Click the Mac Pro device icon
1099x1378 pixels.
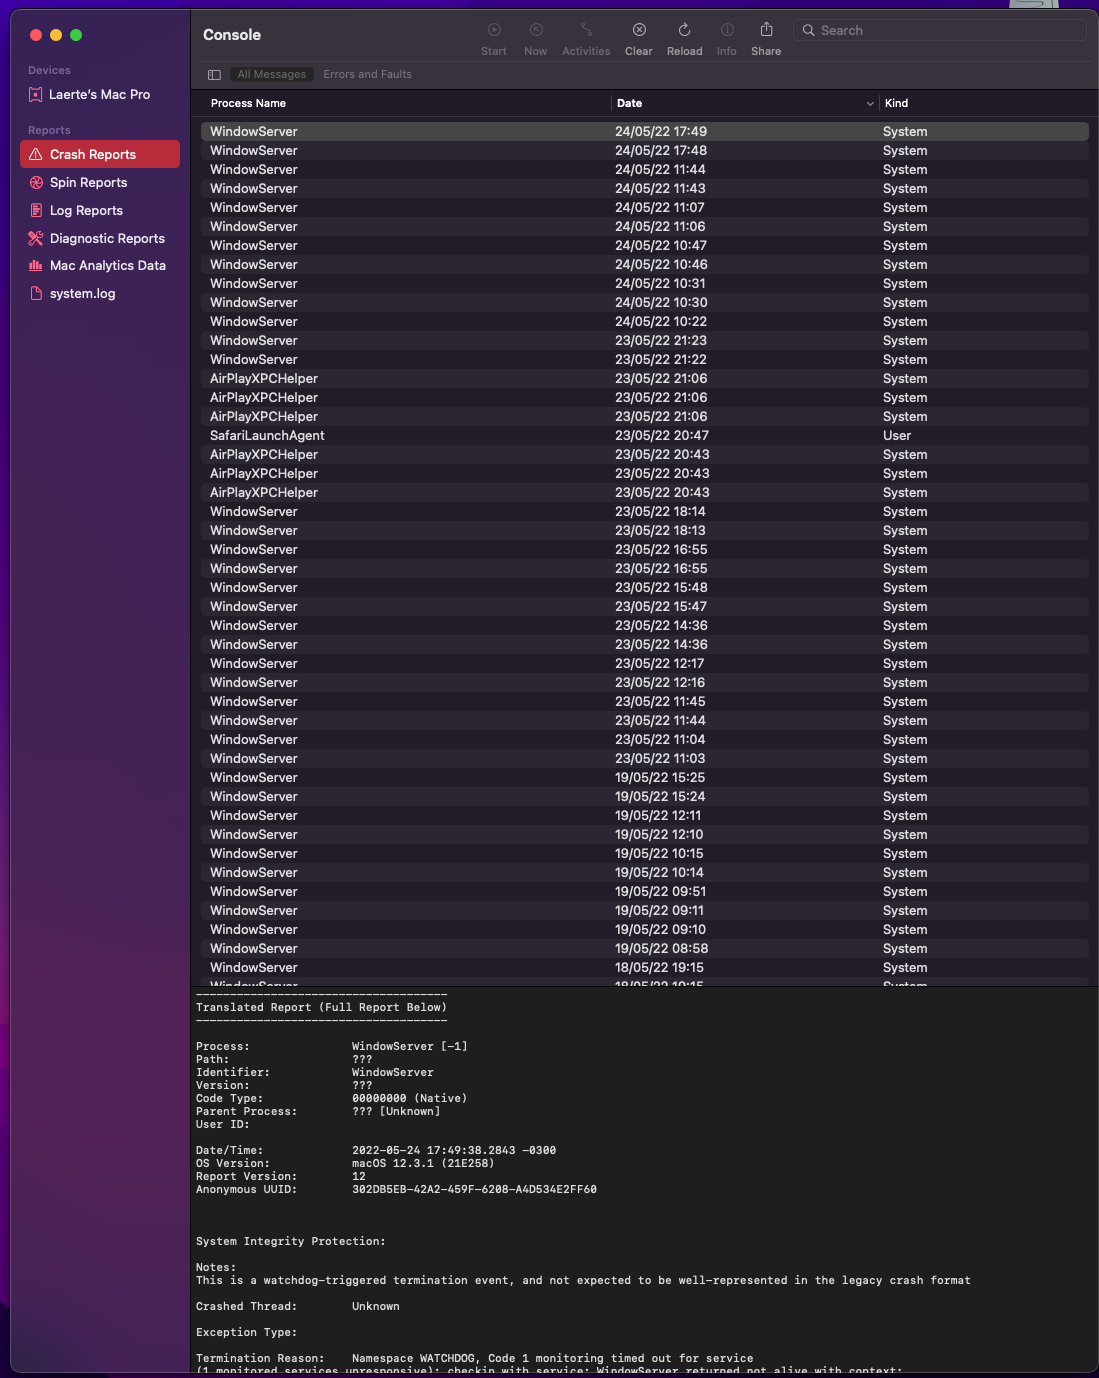(36, 94)
